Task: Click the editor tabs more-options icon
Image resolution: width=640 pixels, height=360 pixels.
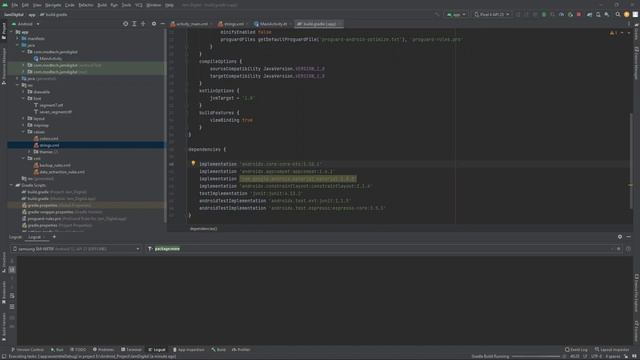Action: 629,24
